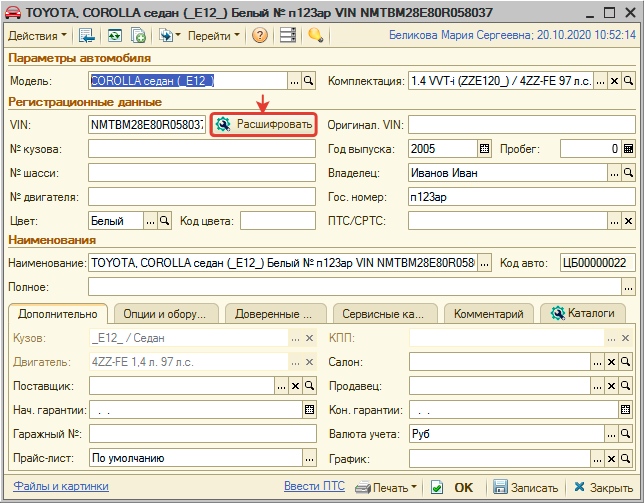Image resolution: width=644 pixels, height=503 pixels.
Task: Clear the Комплектация field with X
Action: coord(614,81)
